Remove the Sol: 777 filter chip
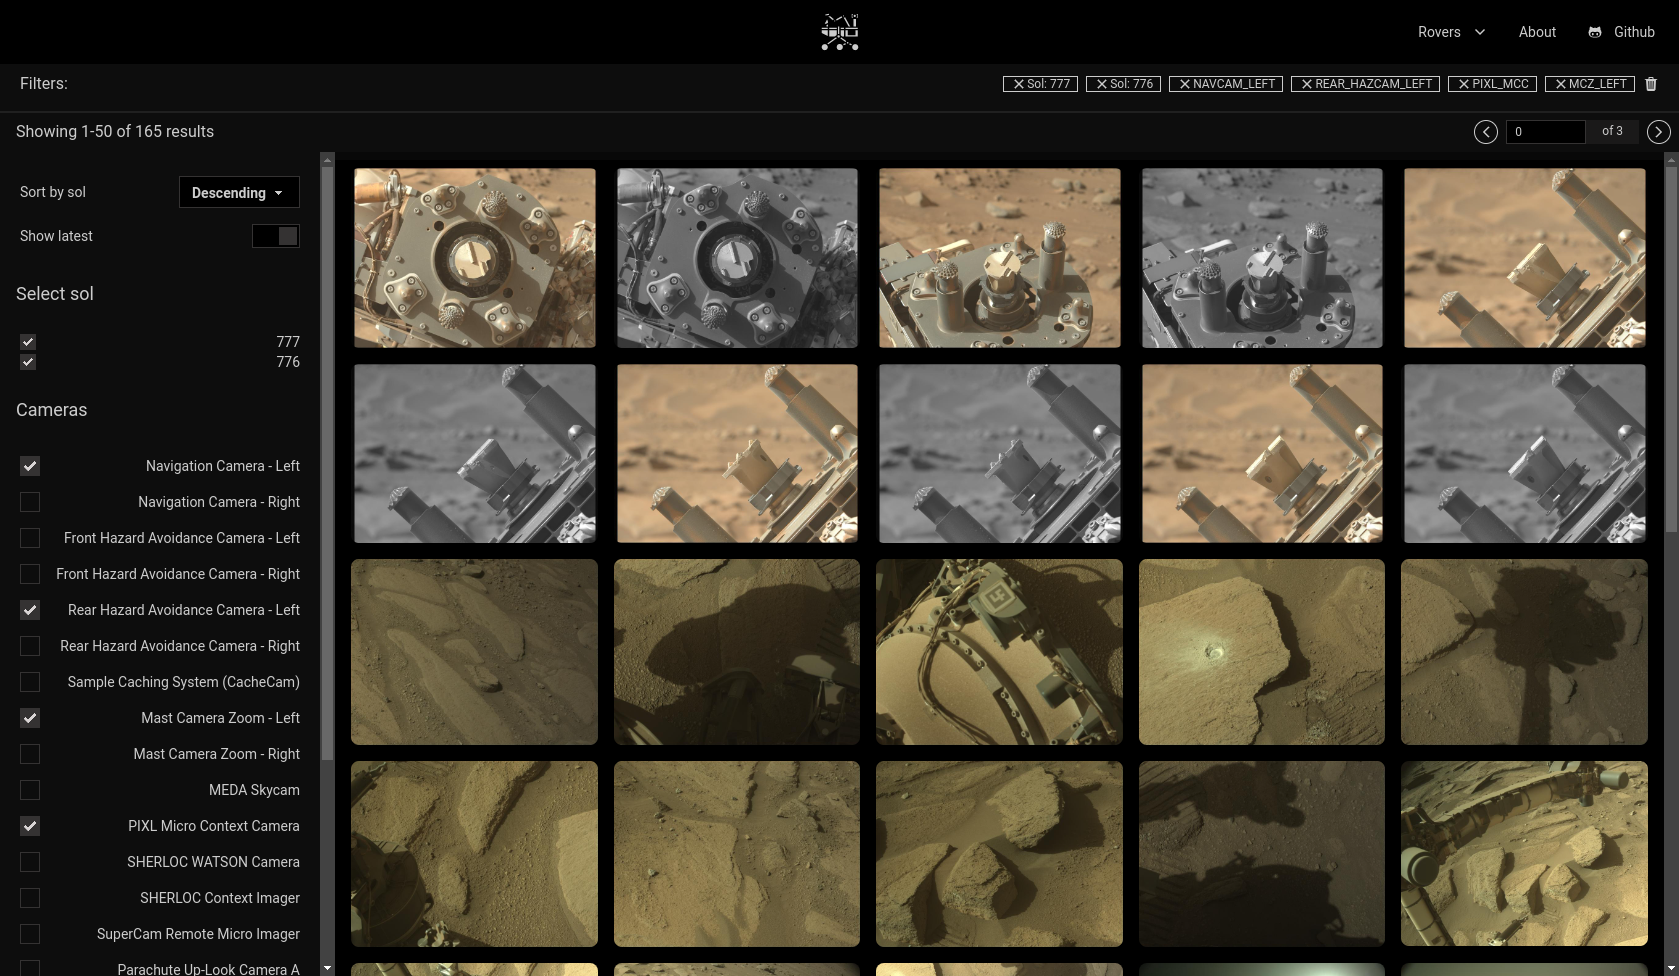Viewport: 1679px width, 976px height. [1040, 84]
